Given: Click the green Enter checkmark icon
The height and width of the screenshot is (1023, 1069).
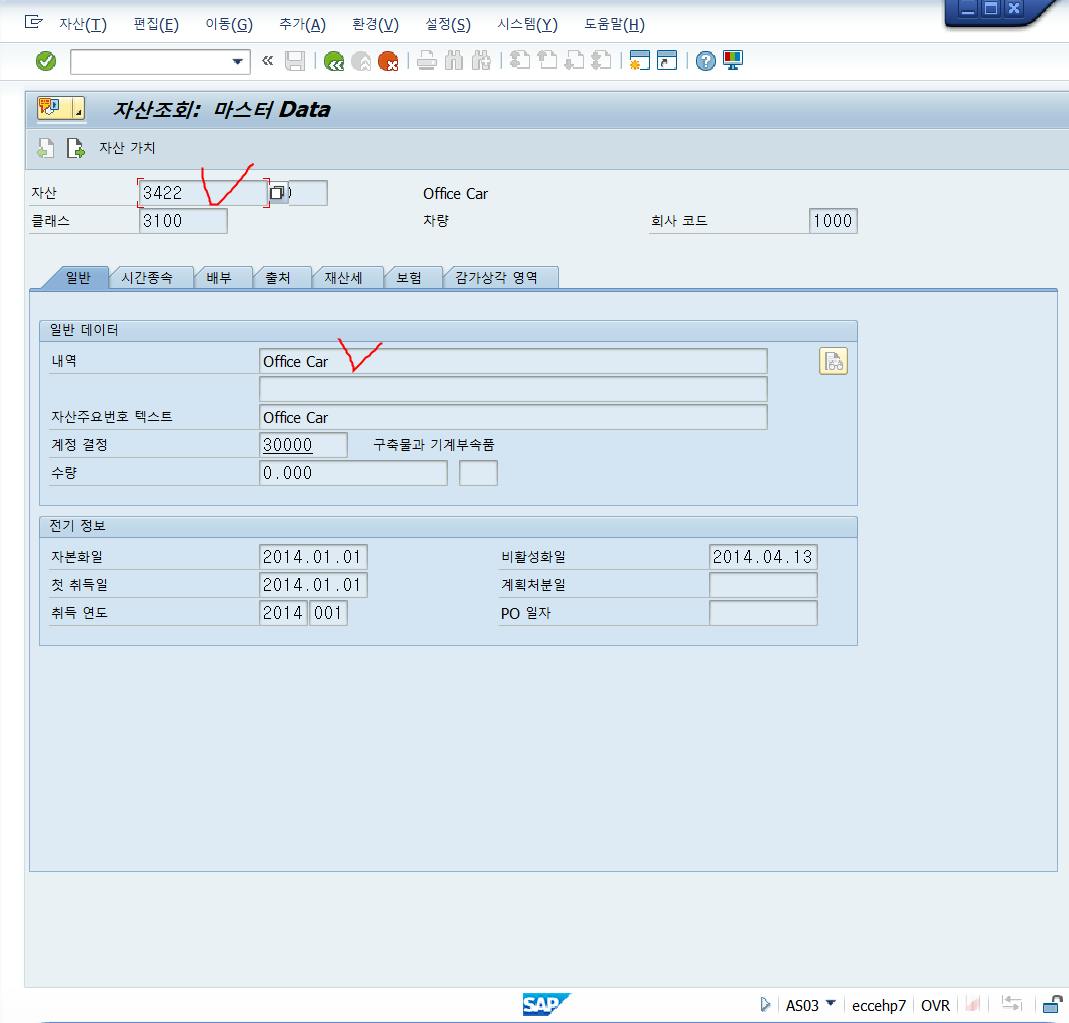Looking at the screenshot, I should [x=46, y=61].
